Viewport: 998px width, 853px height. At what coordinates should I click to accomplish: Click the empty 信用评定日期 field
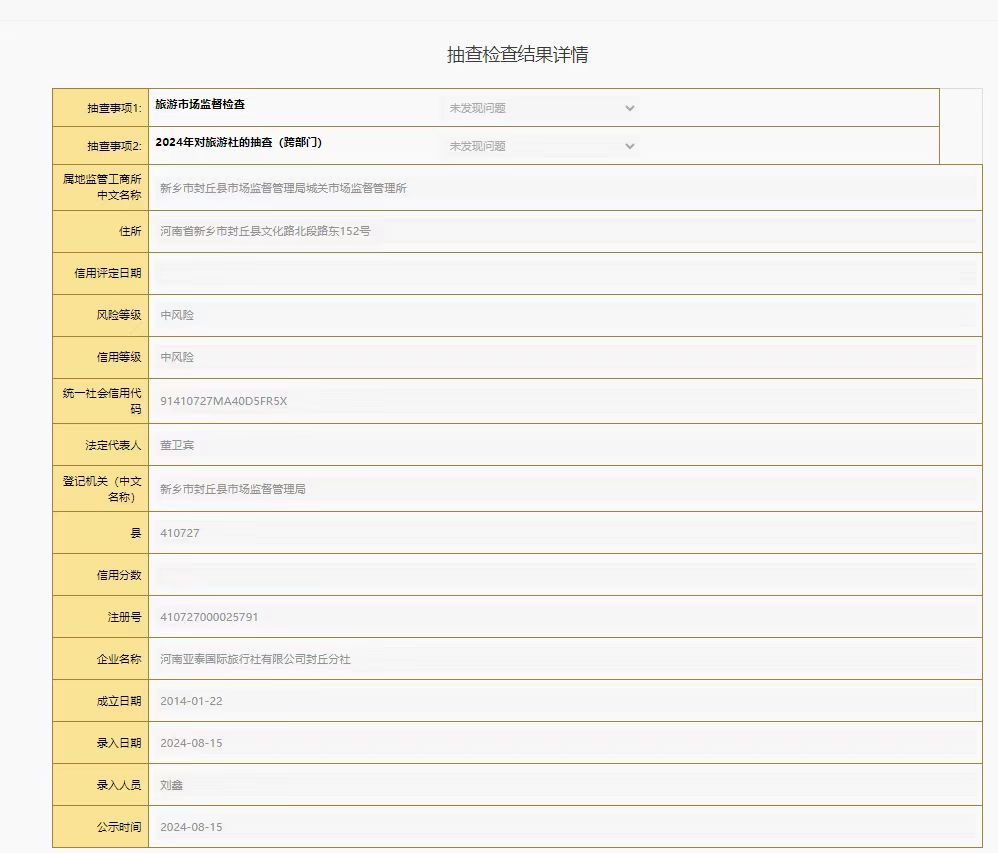pos(565,273)
